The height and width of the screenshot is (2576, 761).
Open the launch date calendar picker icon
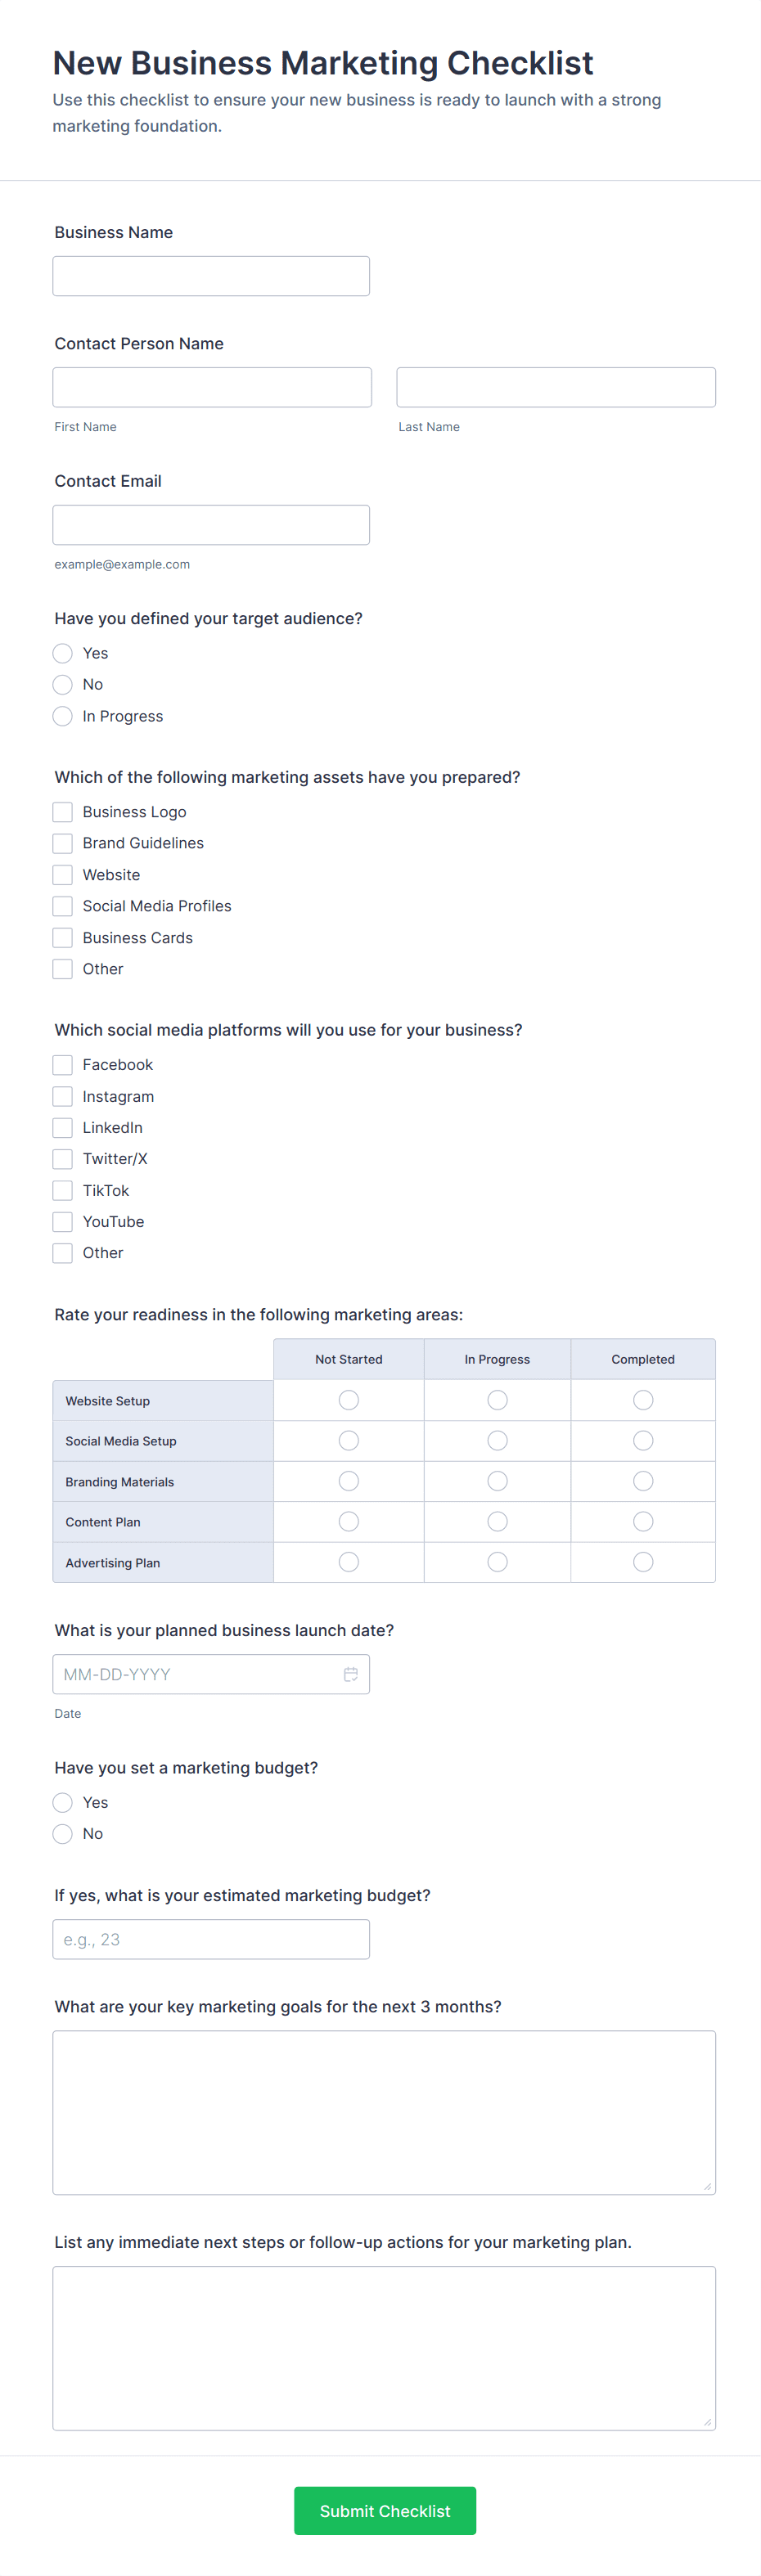pos(351,1674)
